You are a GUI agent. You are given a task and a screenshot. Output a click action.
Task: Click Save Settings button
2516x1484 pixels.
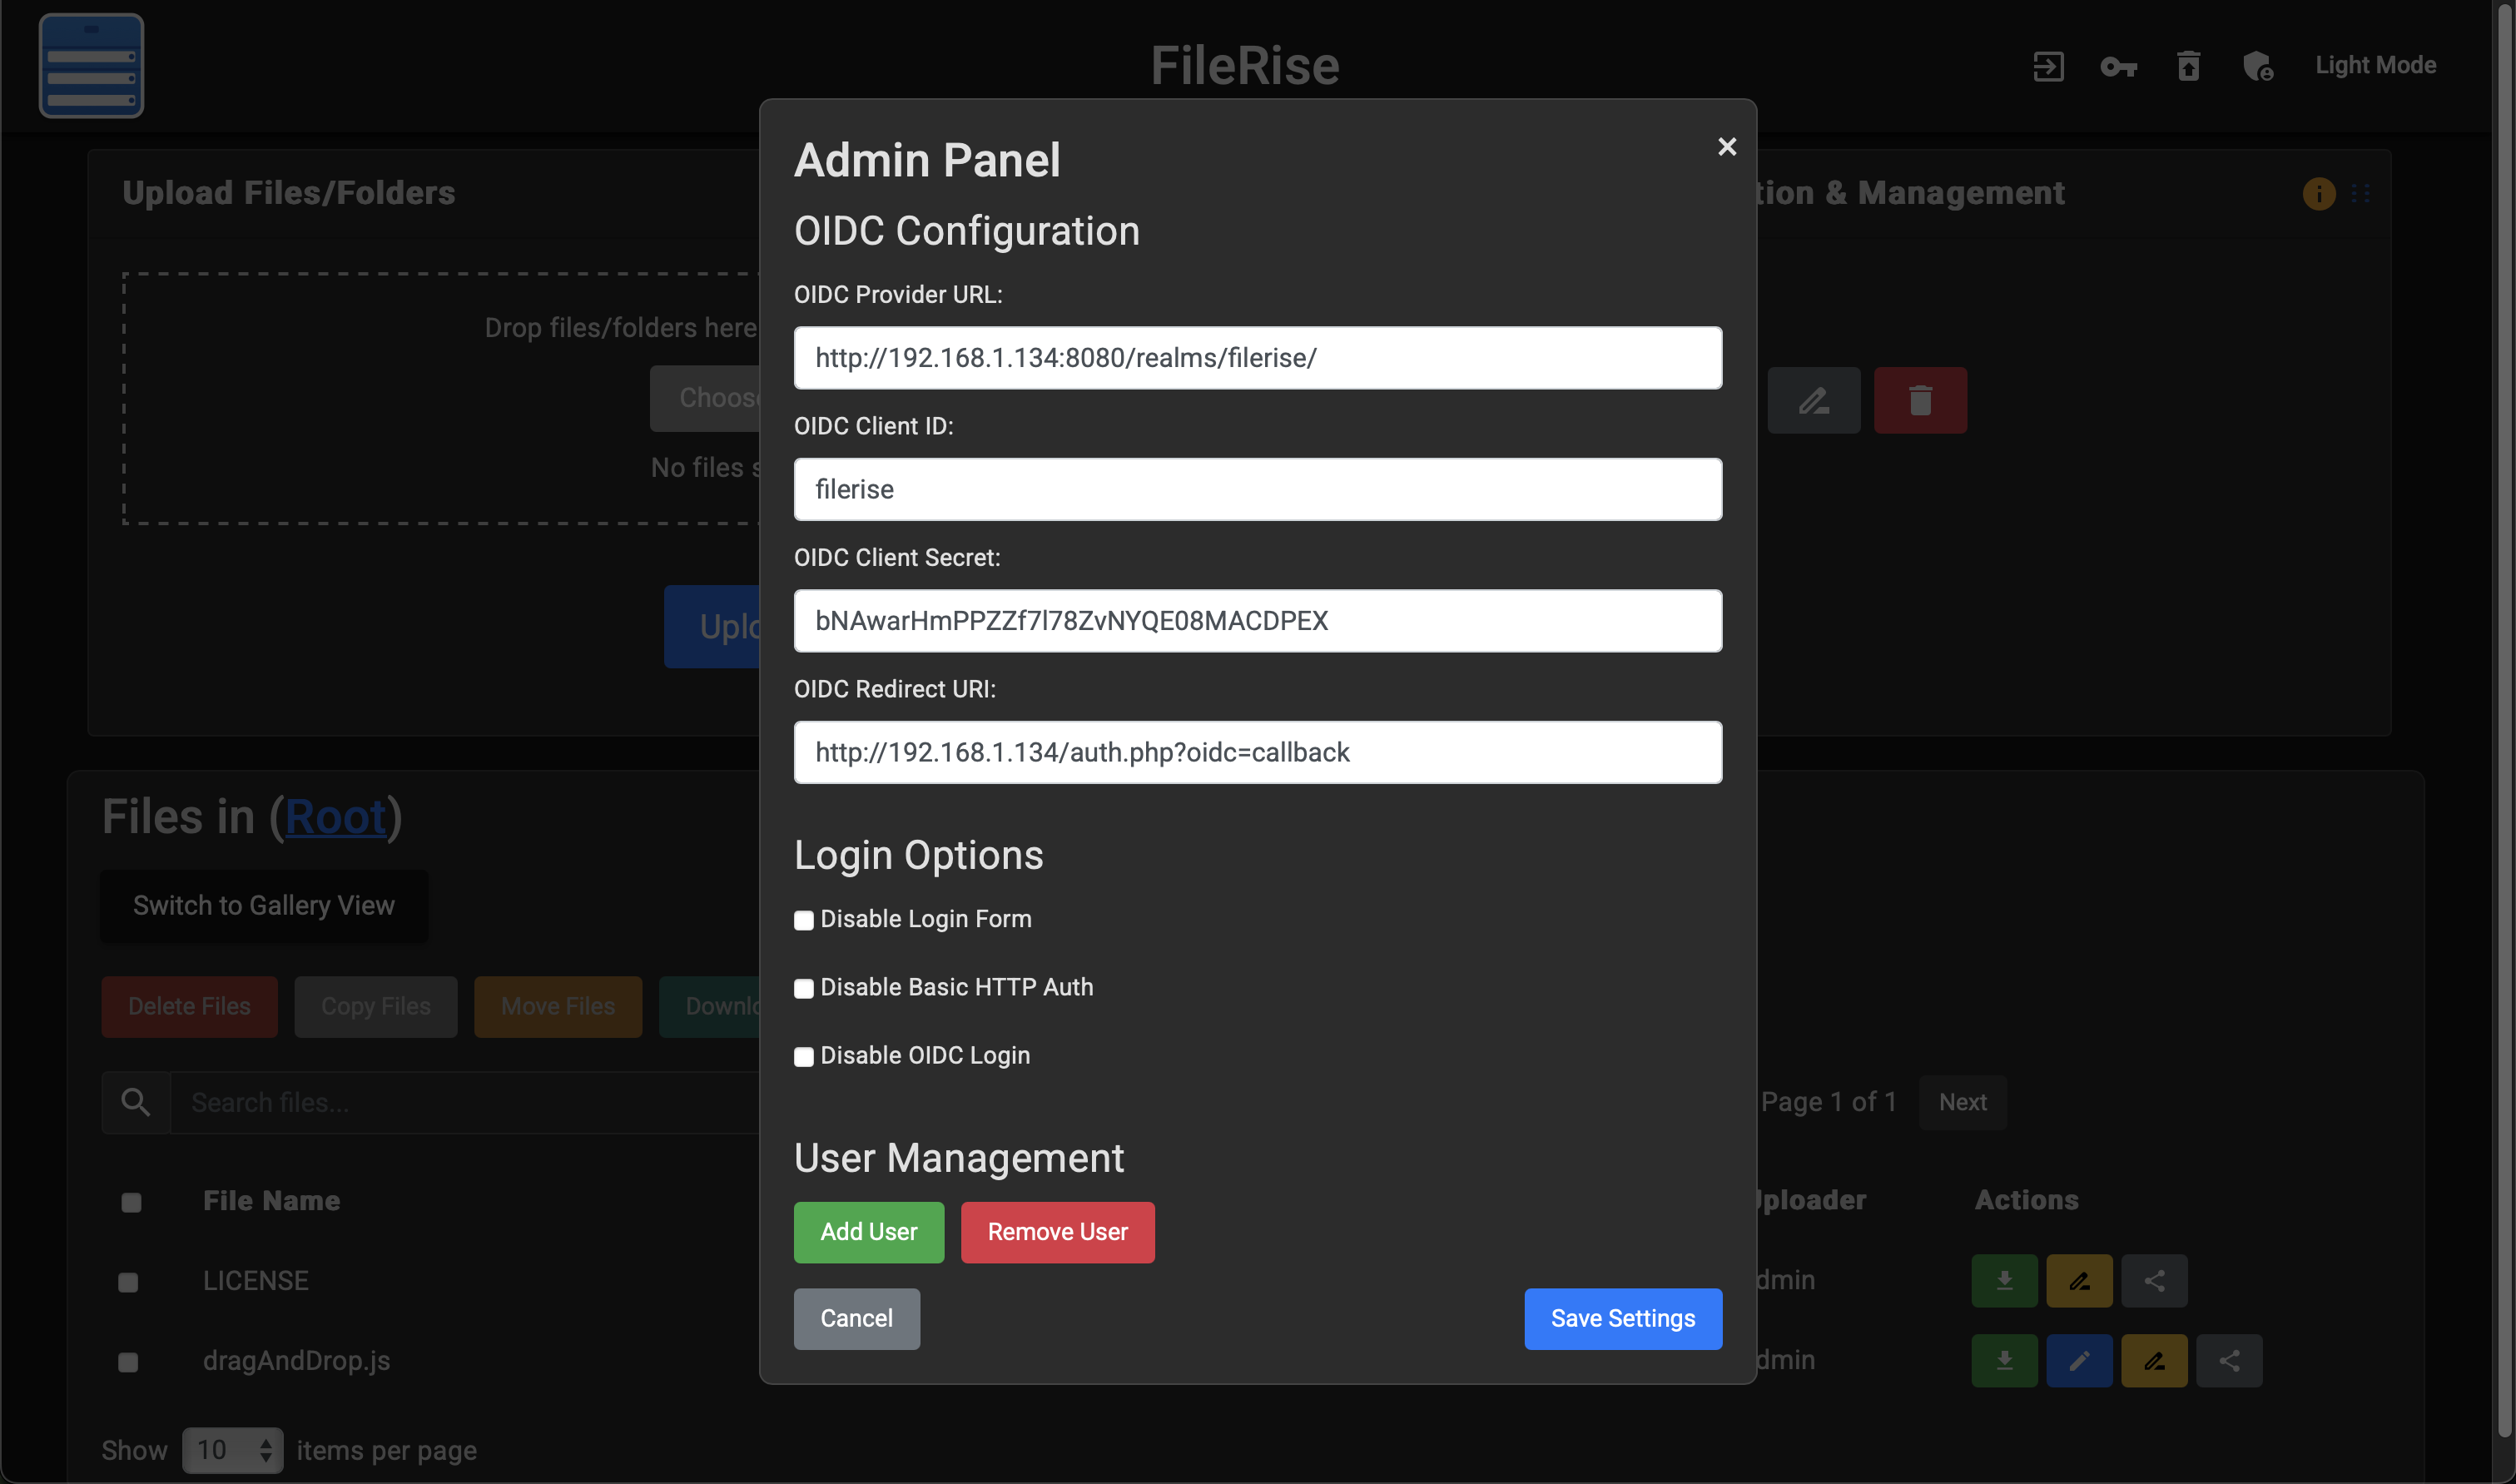[1622, 1318]
